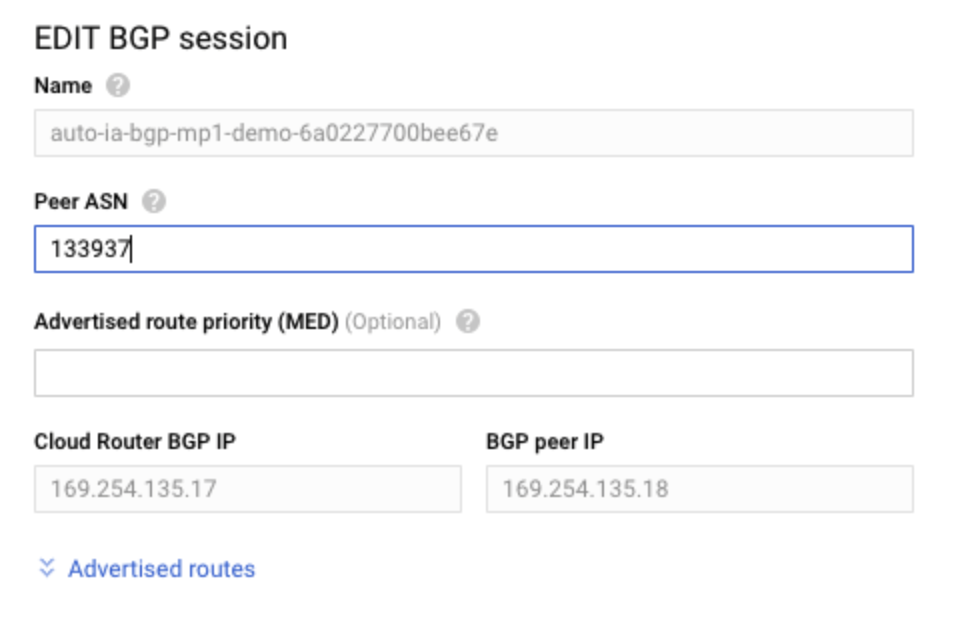Place cursor at end of 133937 text
Viewport: 970px width, 632px height.
click(x=131, y=249)
